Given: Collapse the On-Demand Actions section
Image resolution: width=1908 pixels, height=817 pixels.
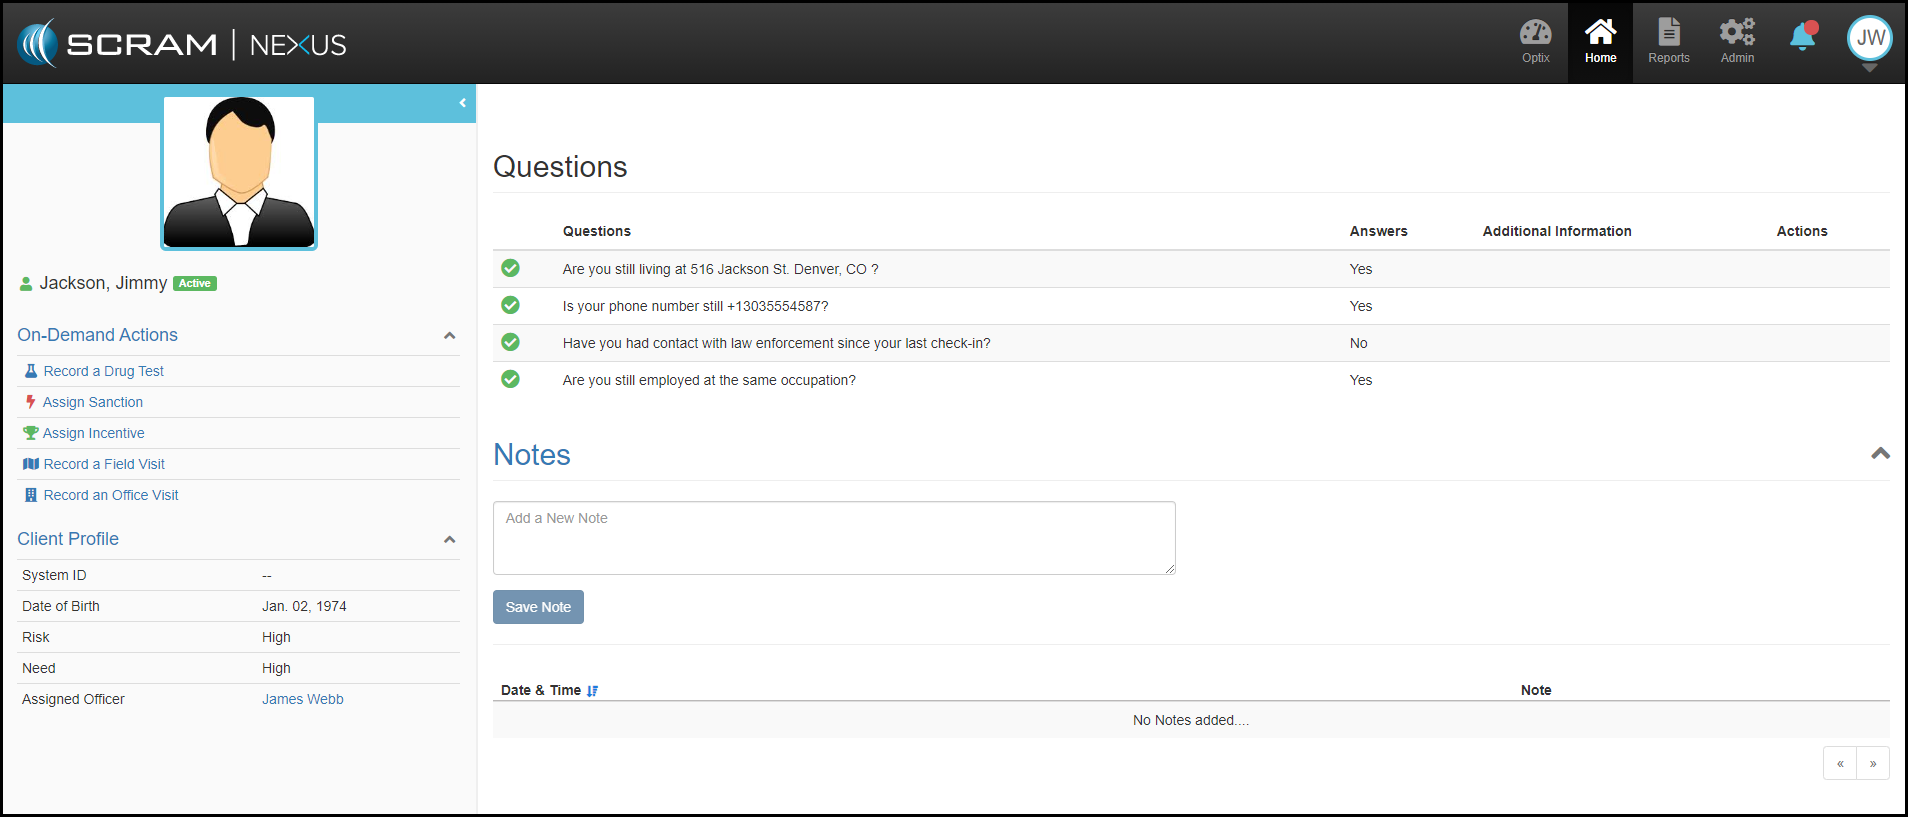Looking at the screenshot, I should pyautogui.click(x=449, y=336).
